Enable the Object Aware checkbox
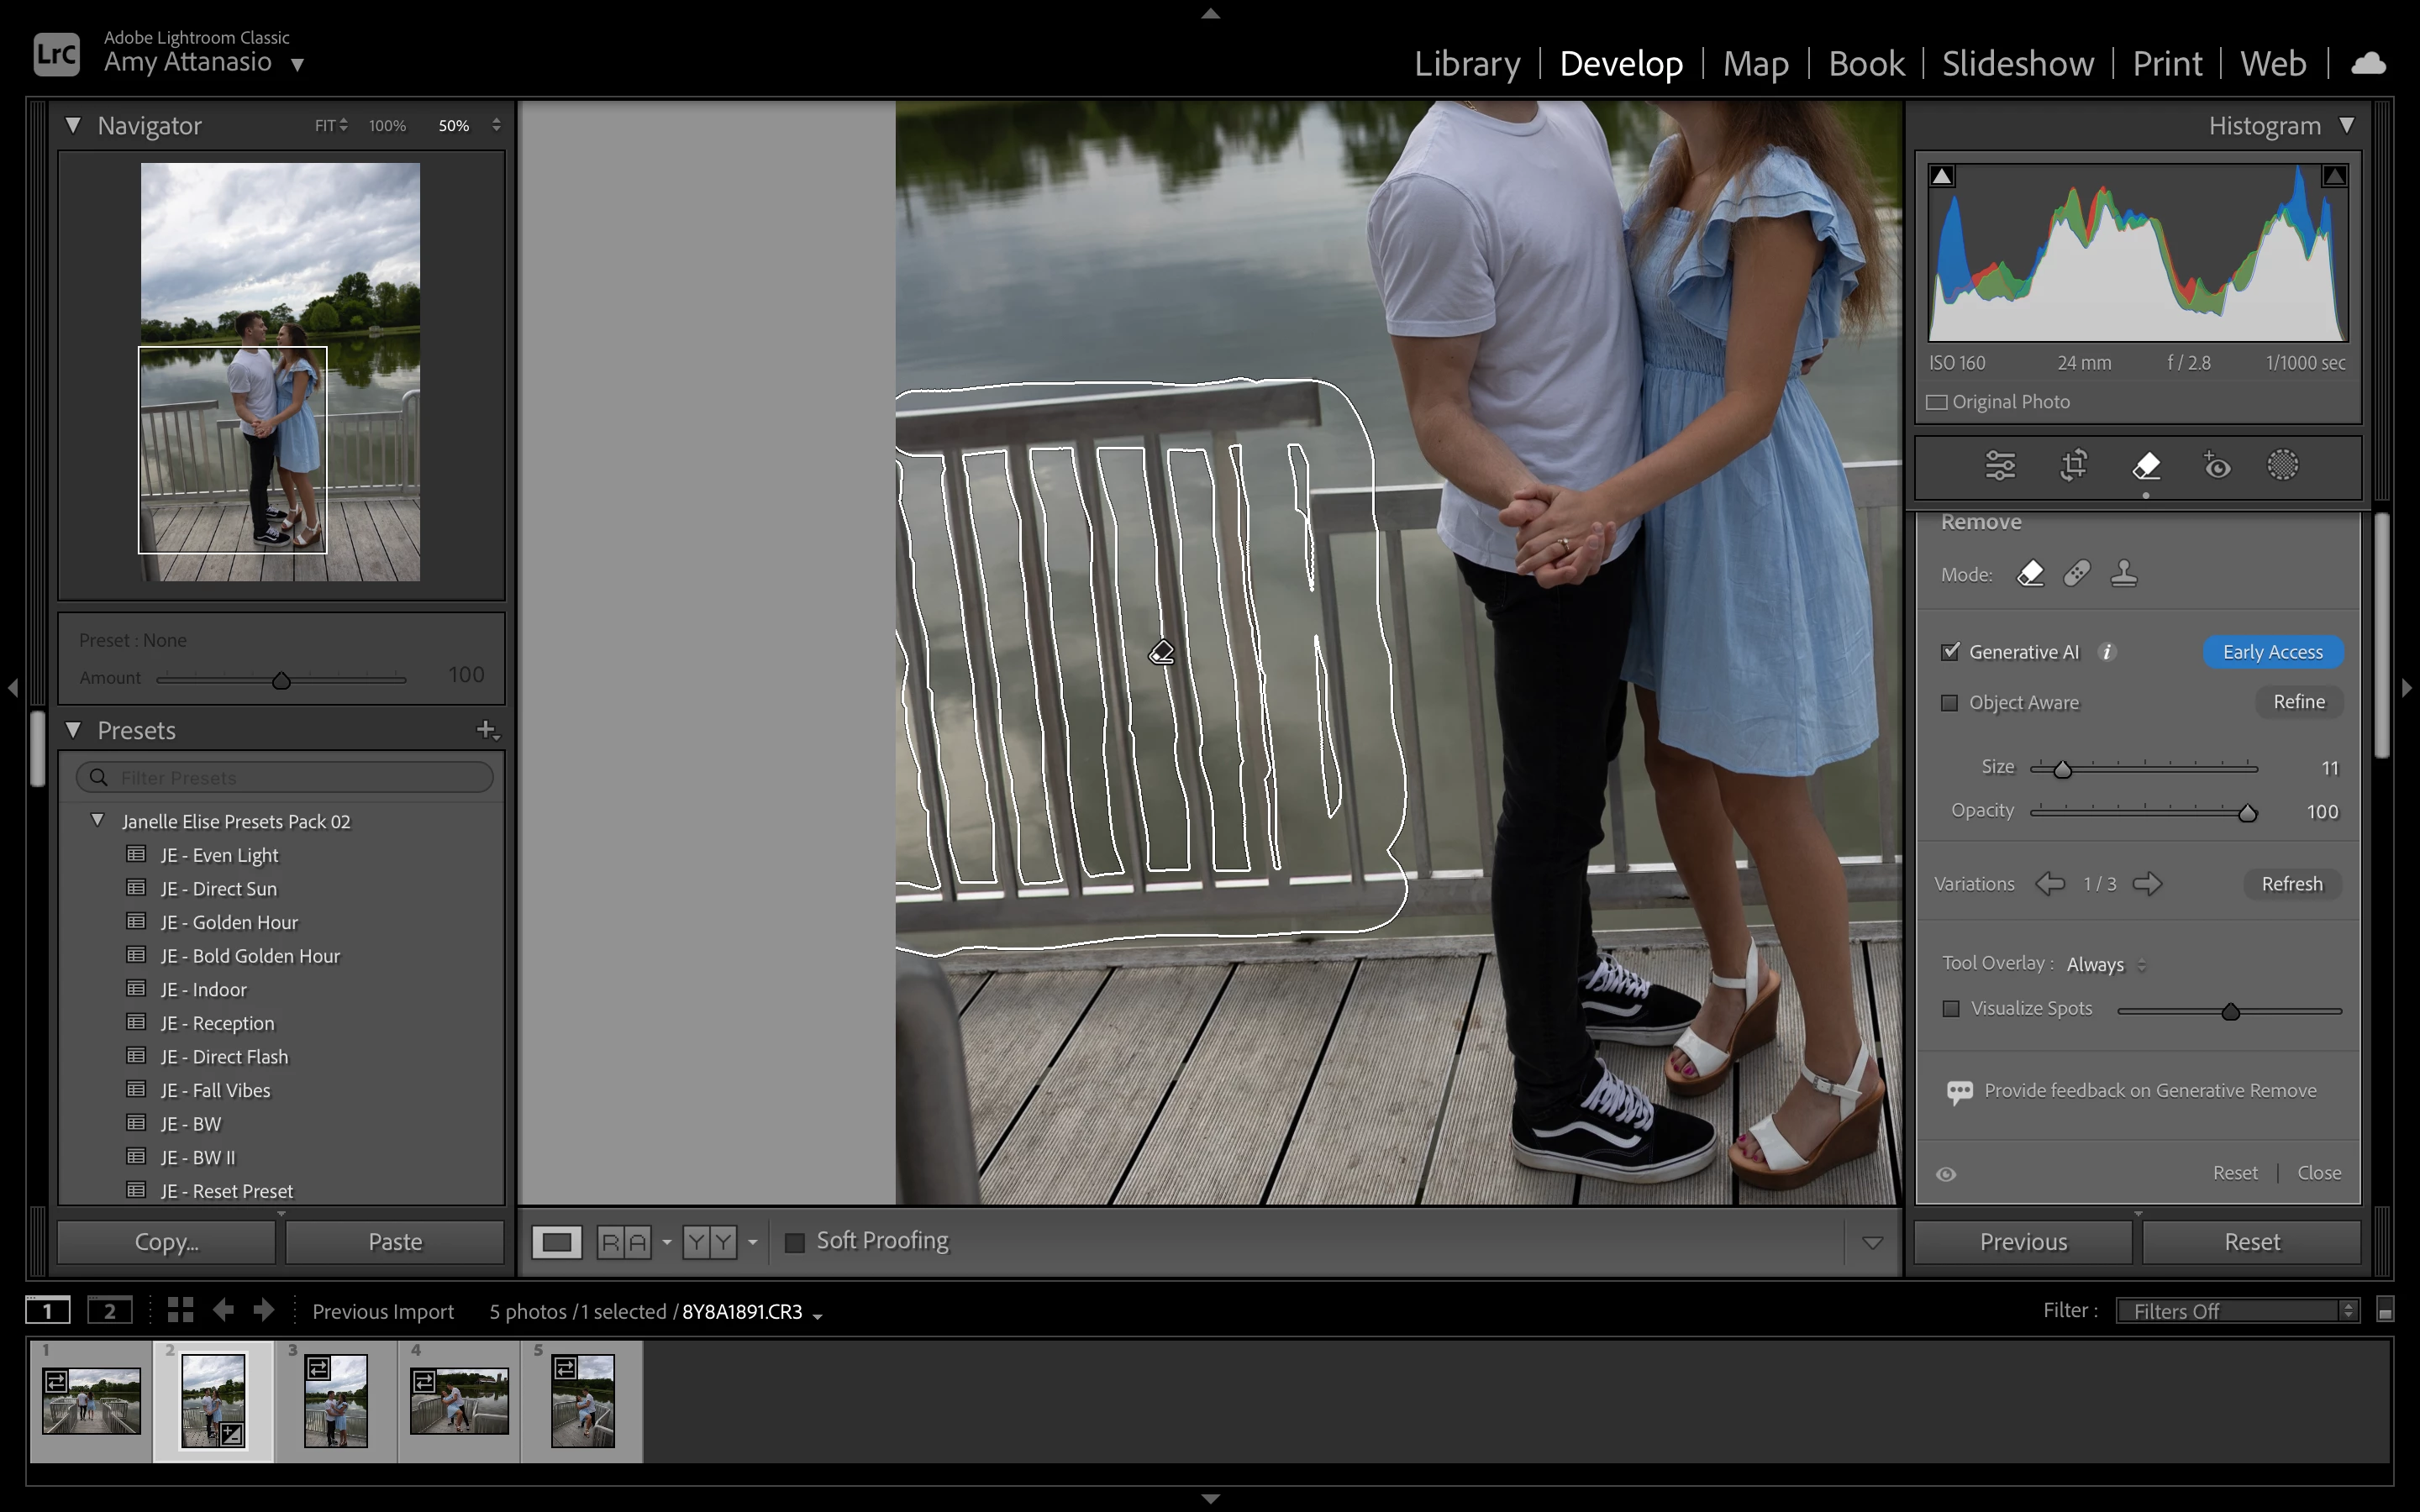This screenshot has width=2420, height=1512. click(x=1949, y=703)
